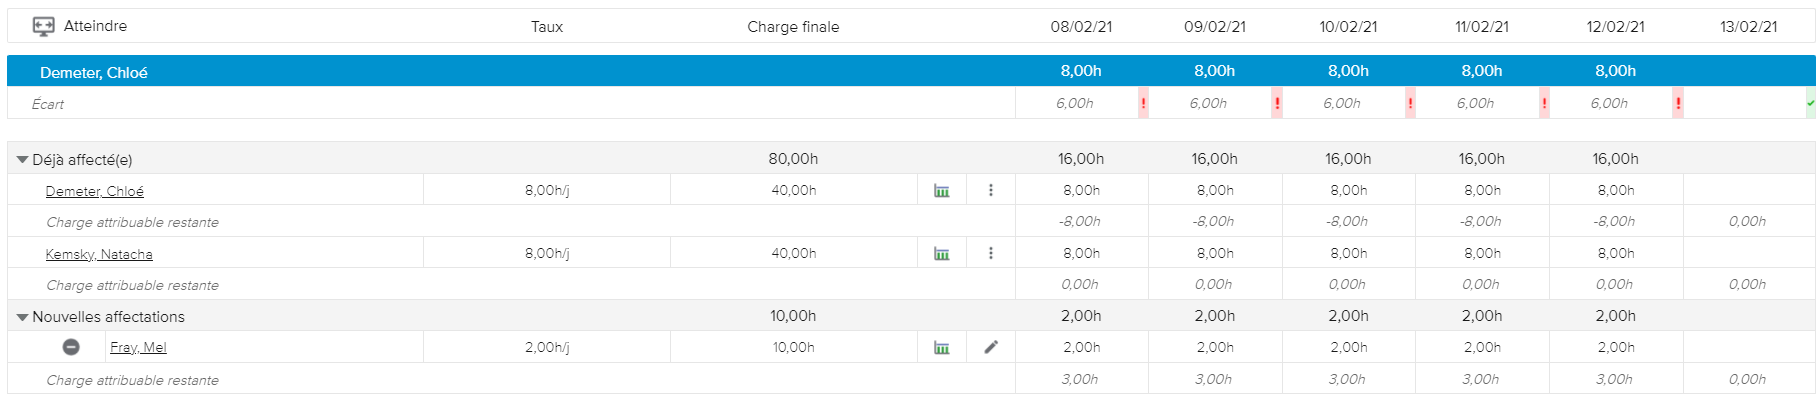Open three-dot menu for Demeter, Chloé
Screen dimensions: 1816x404
pos(991,190)
